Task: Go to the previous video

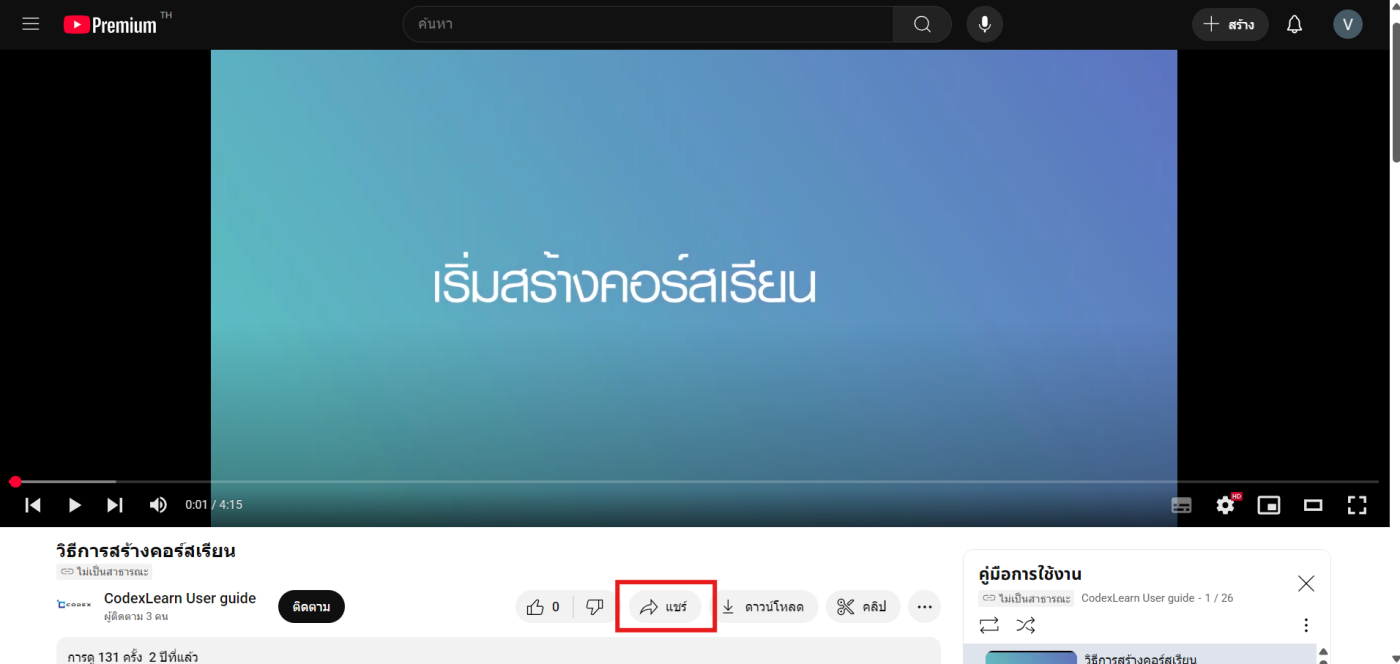Action: point(33,505)
